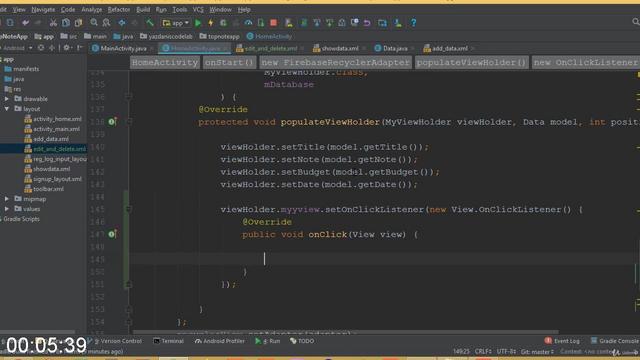Open the TODO tool window
The height and width of the screenshot is (360, 640).
[302, 341]
